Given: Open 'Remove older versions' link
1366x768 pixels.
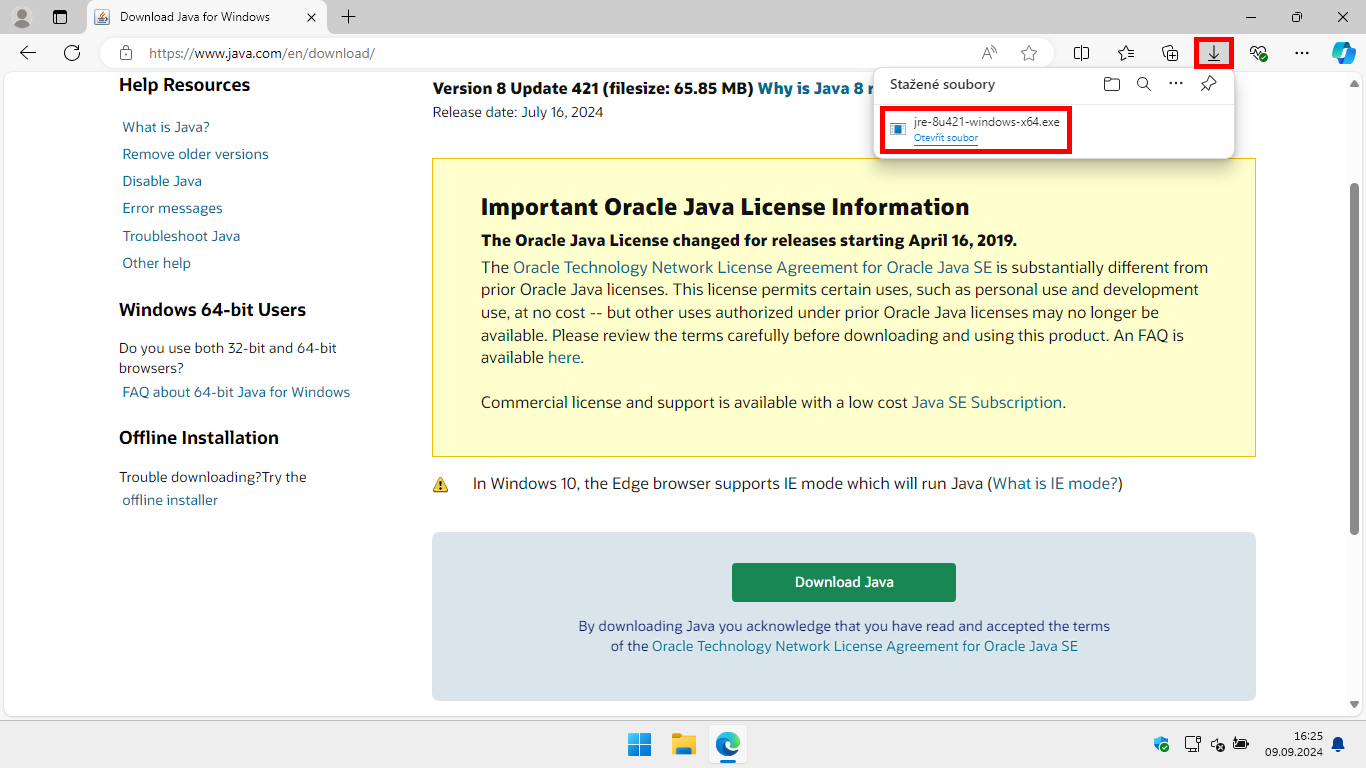Looking at the screenshot, I should pyautogui.click(x=195, y=154).
